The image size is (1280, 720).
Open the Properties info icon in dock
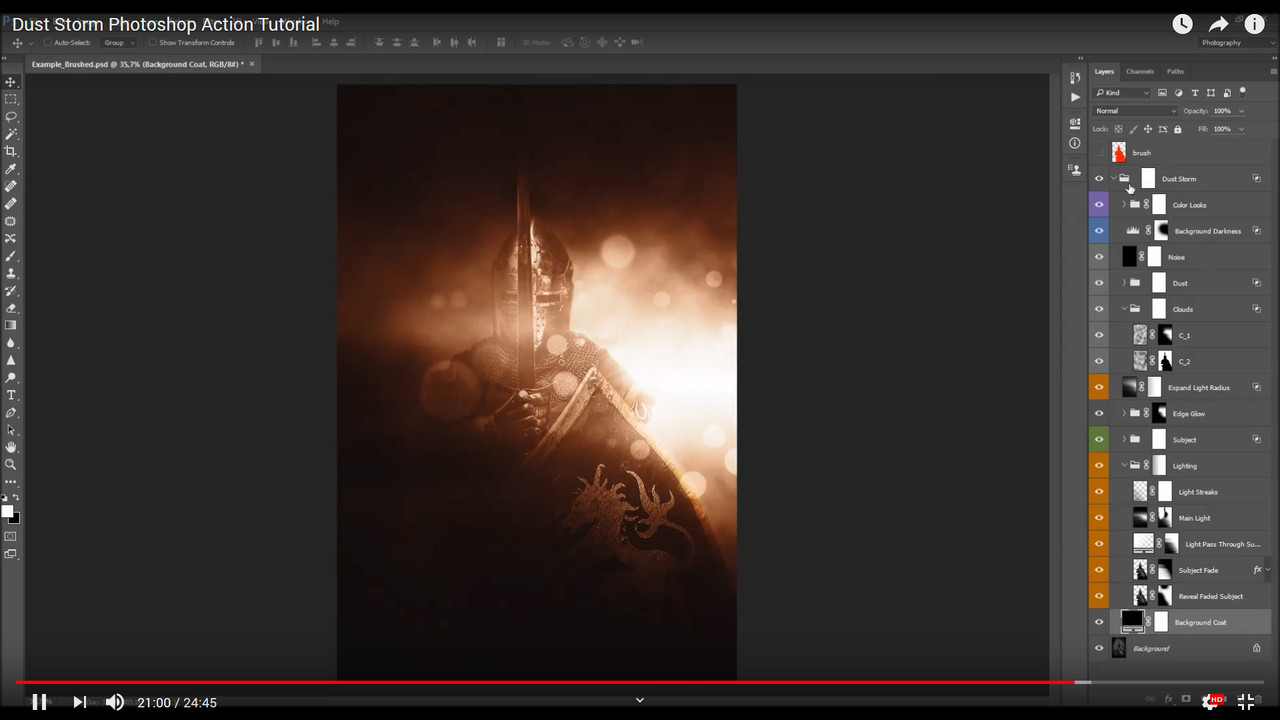(1075, 143)
